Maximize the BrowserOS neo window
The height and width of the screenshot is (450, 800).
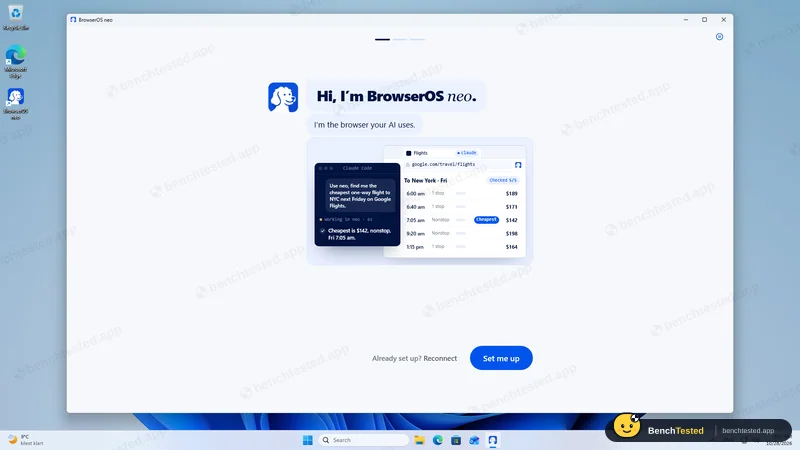705,20
